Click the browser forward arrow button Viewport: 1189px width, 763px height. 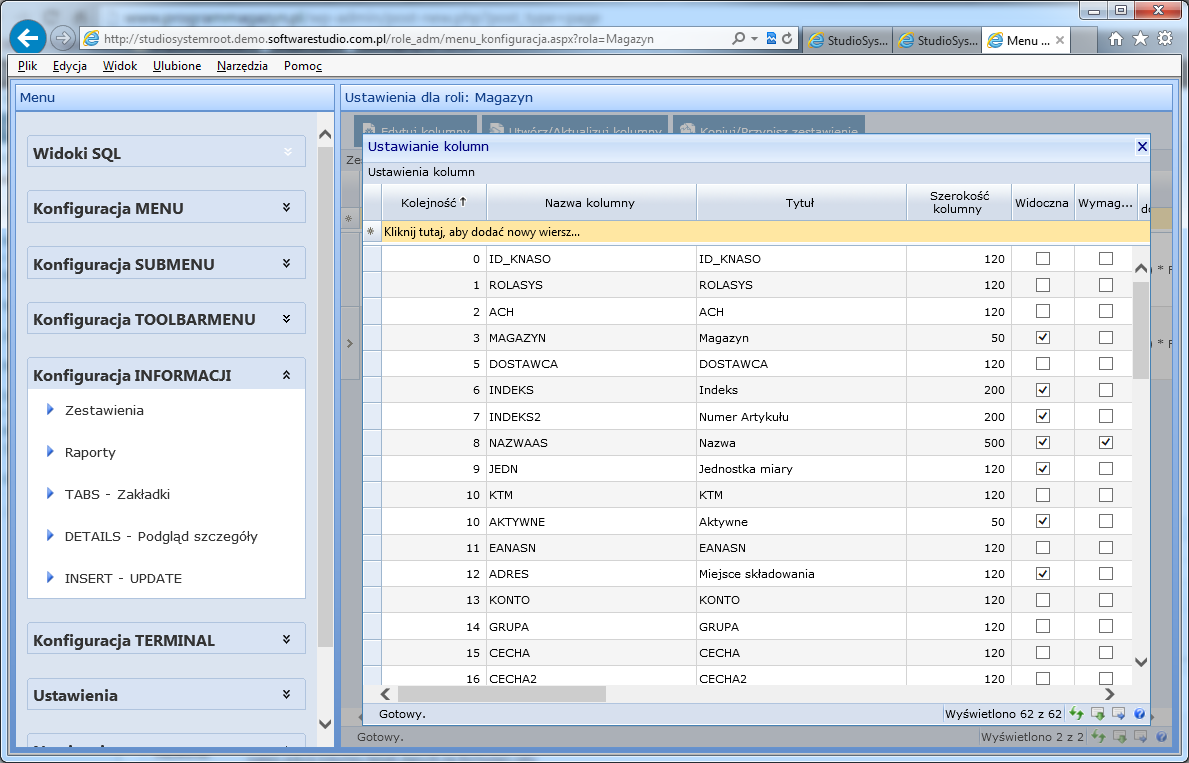pos(63,38)
